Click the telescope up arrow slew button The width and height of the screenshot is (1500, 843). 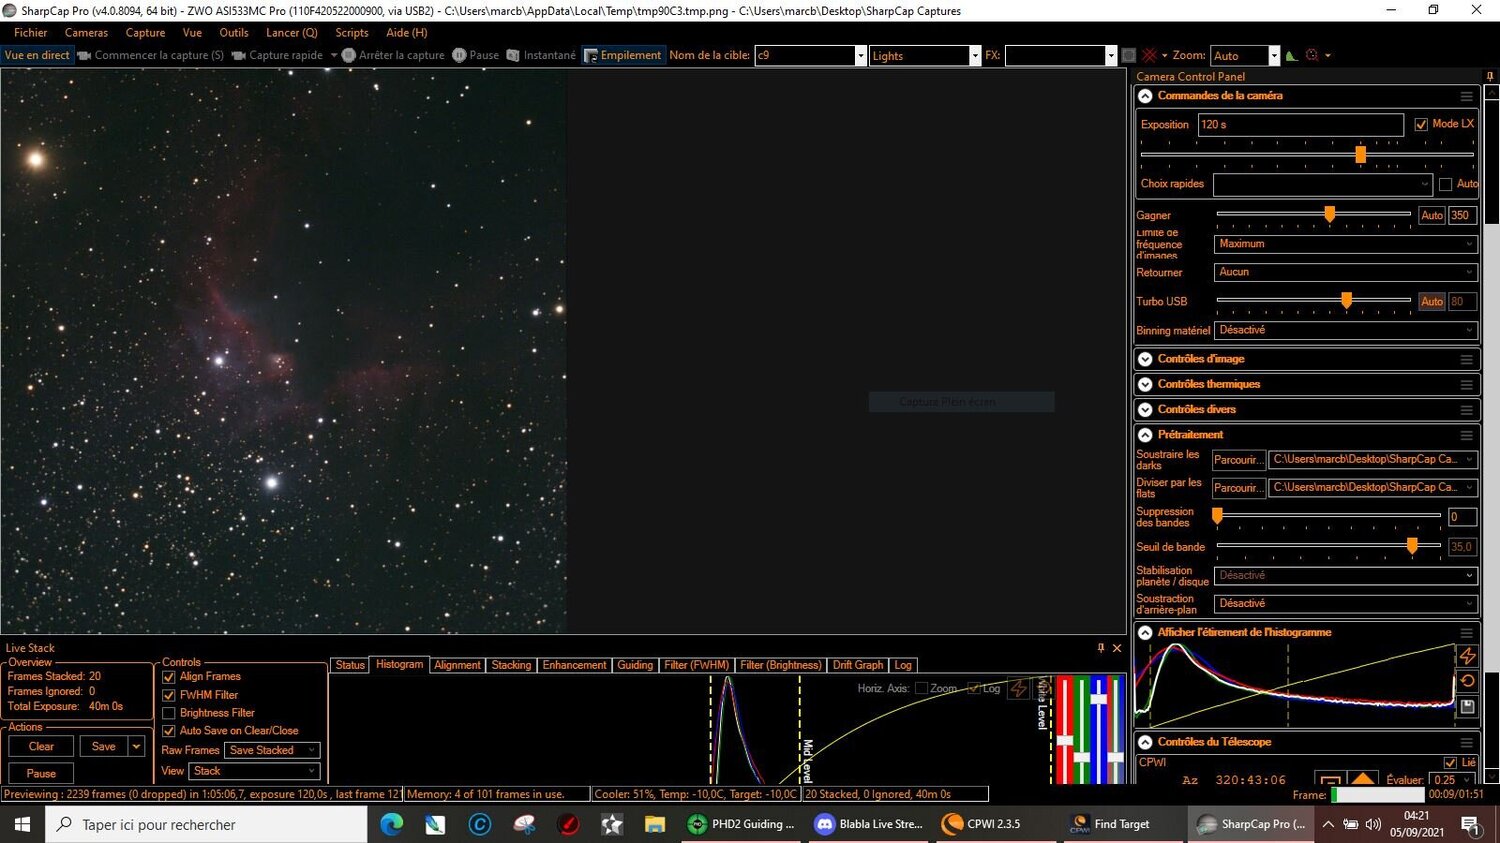click(1363, 779)
